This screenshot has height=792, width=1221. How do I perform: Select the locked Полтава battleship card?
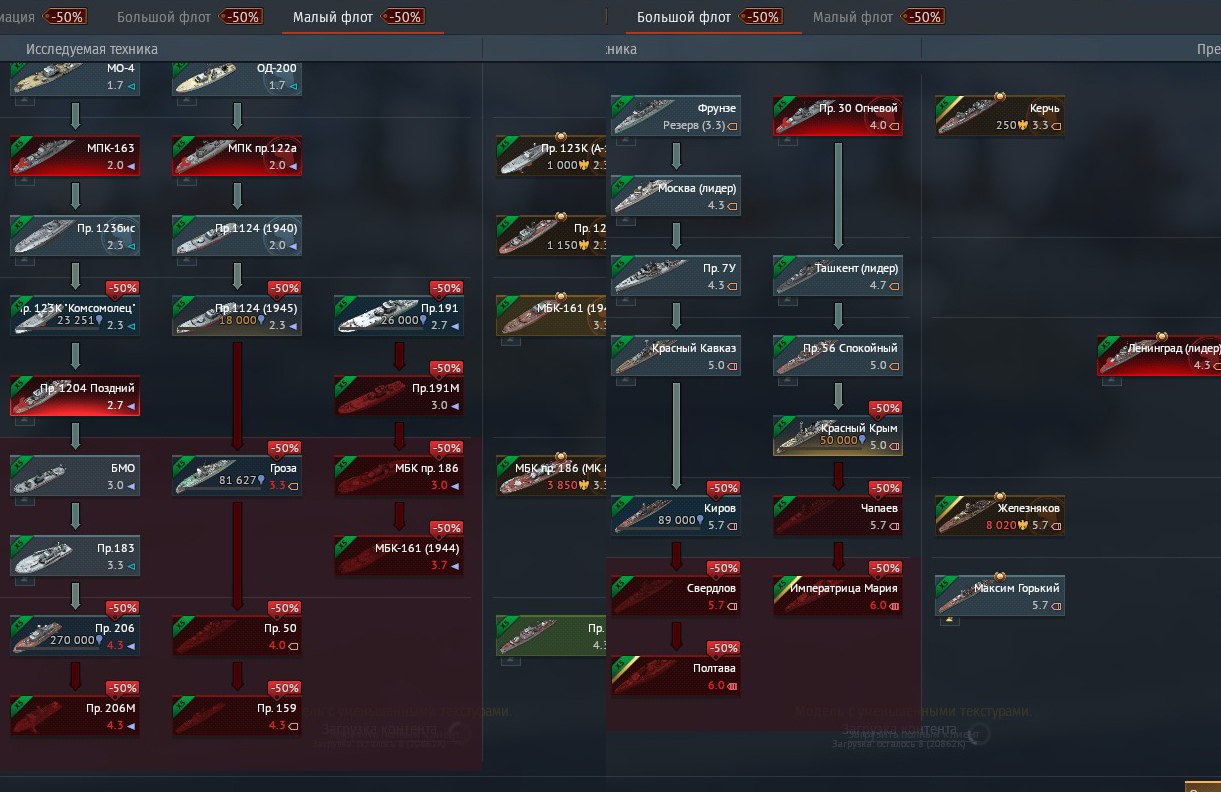click(x=676, y=676)
